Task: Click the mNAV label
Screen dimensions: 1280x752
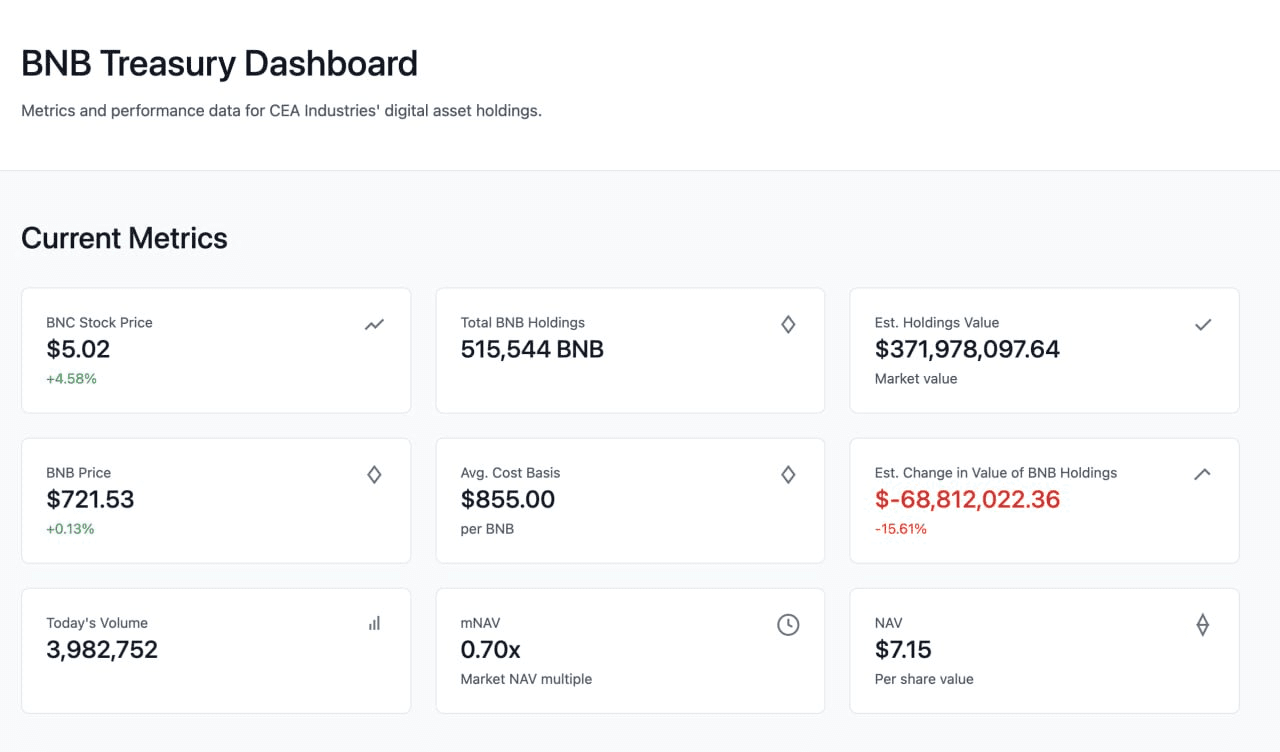Action: tap(481, 623)
